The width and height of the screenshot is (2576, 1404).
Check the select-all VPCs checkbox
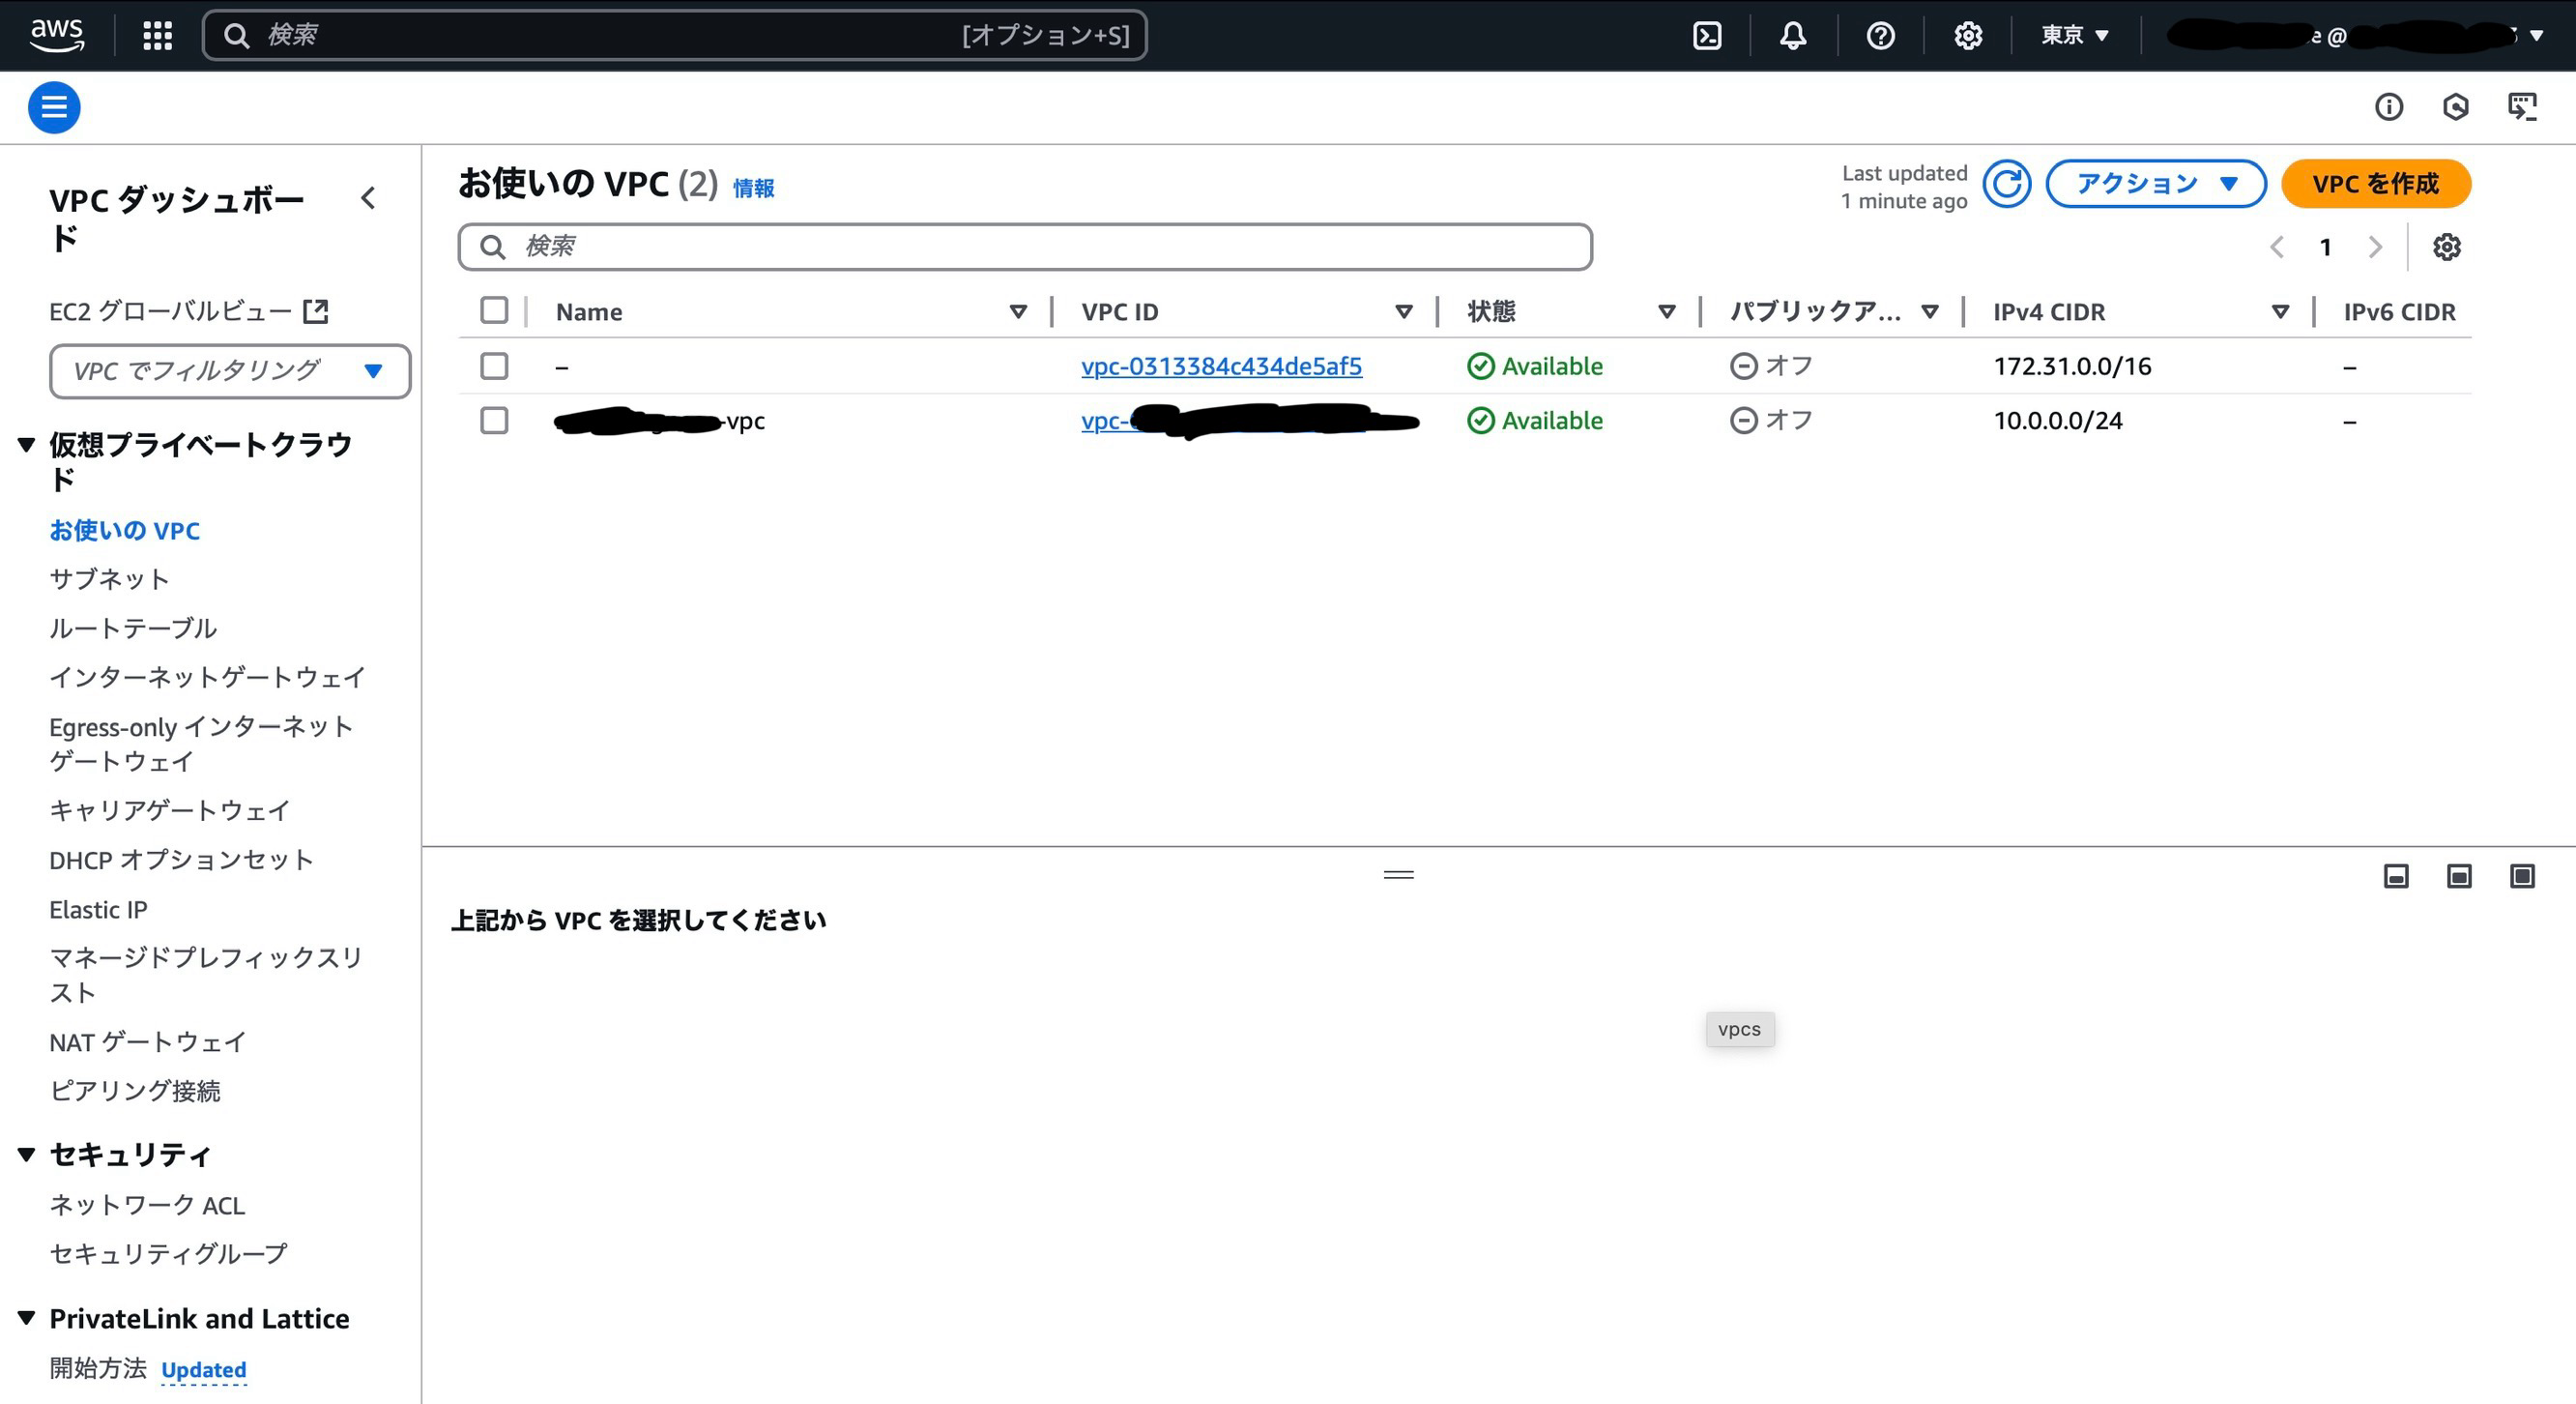(494, 311)
